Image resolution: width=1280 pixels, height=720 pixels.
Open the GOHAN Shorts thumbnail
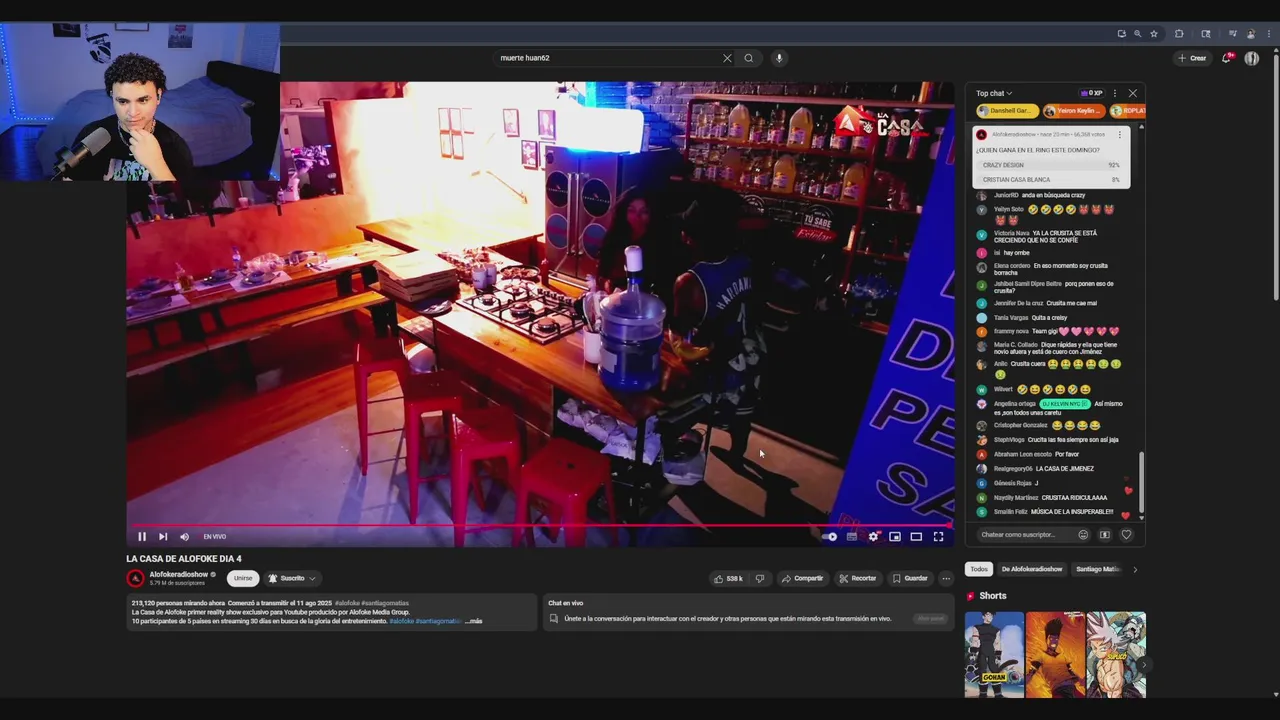(994, 654)
